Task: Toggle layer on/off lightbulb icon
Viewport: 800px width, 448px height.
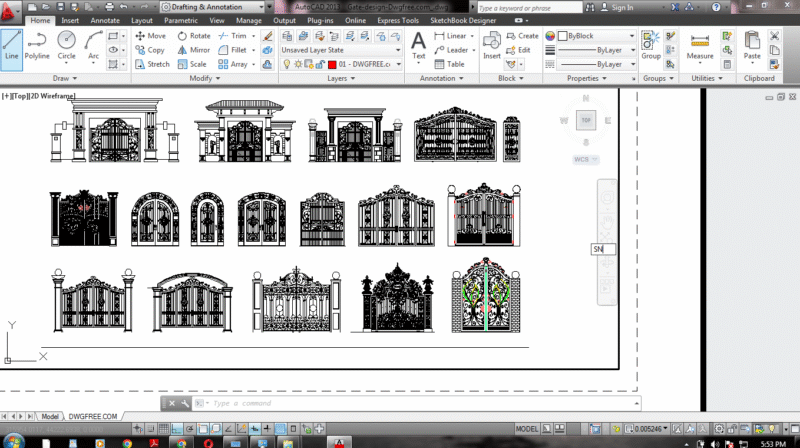Action: tap(287, 64)
